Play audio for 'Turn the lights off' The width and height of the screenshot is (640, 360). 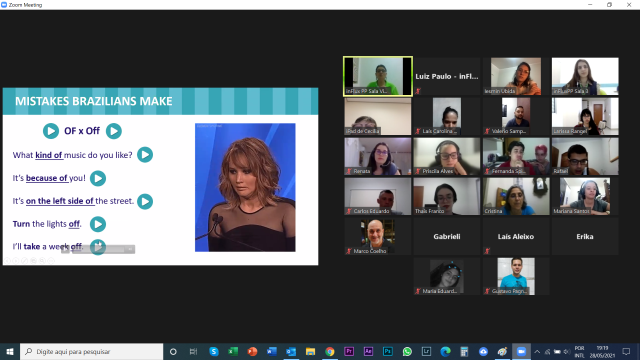coord(98,224)
